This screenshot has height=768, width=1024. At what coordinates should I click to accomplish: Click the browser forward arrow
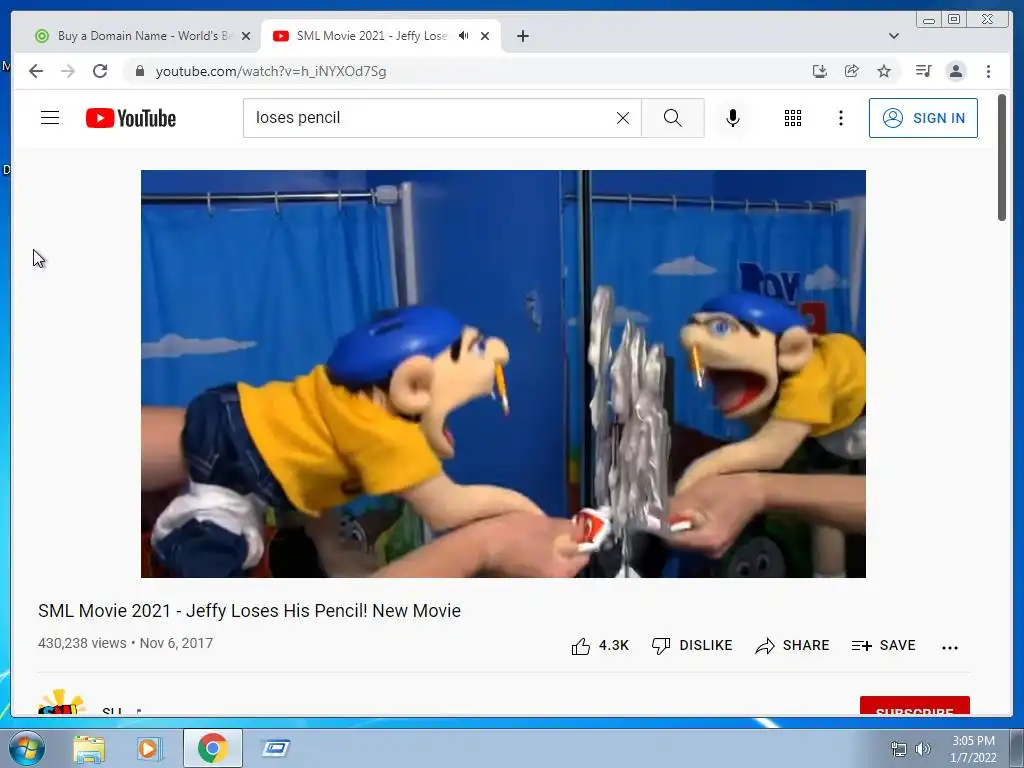68,71
